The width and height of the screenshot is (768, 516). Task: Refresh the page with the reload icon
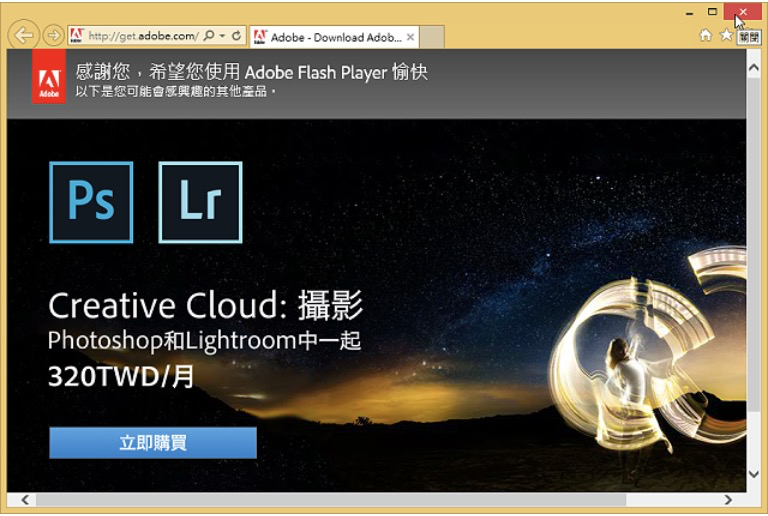pyautogui.click(x=237, y=36)
